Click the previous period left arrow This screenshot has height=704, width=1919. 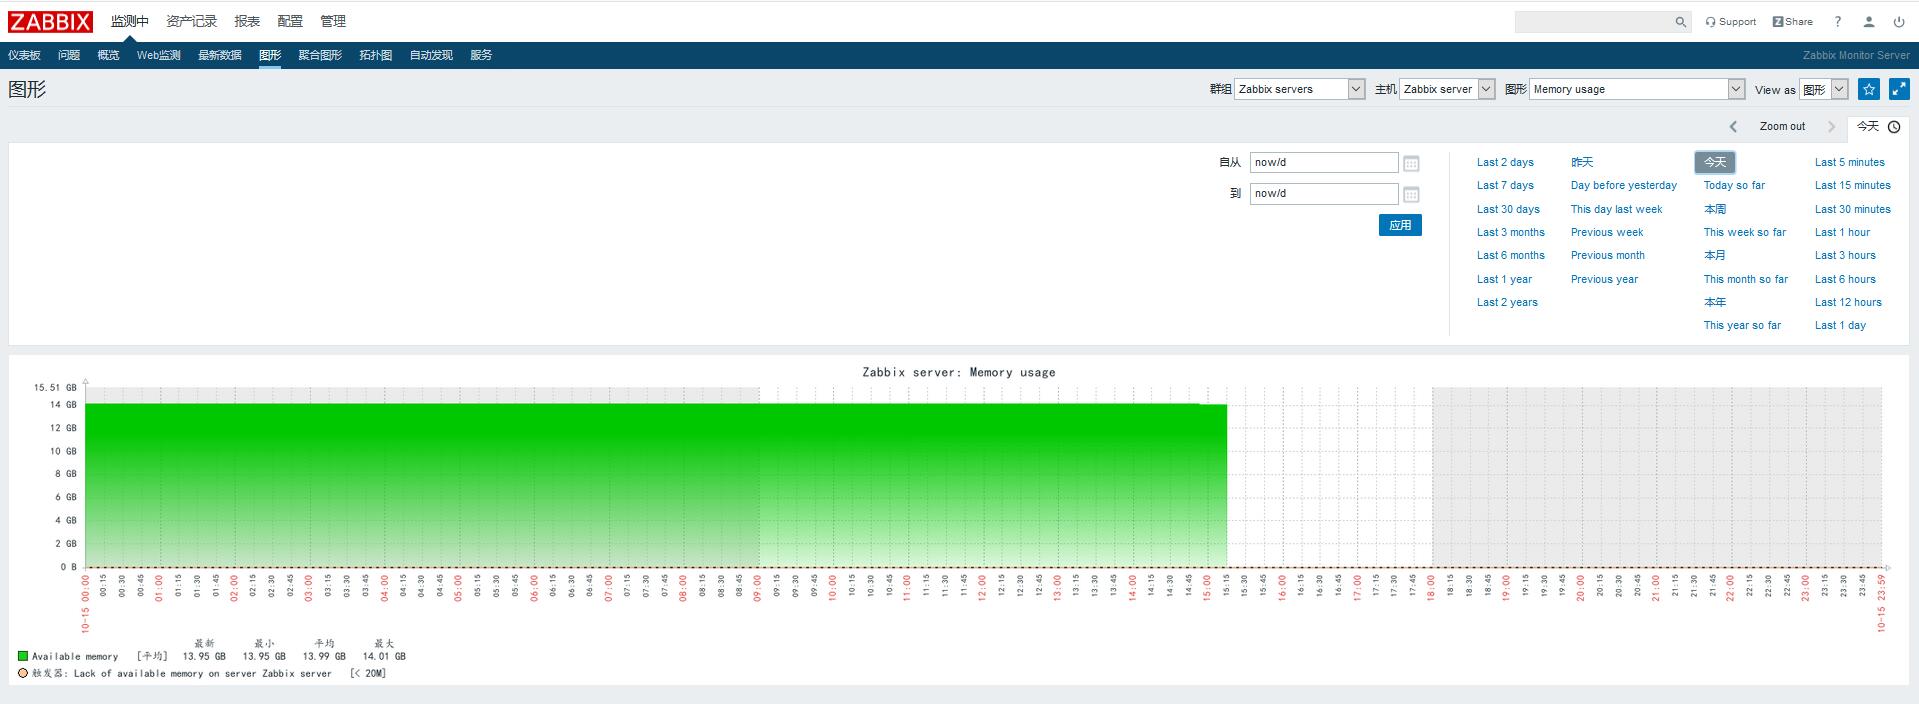[1733, 127]
